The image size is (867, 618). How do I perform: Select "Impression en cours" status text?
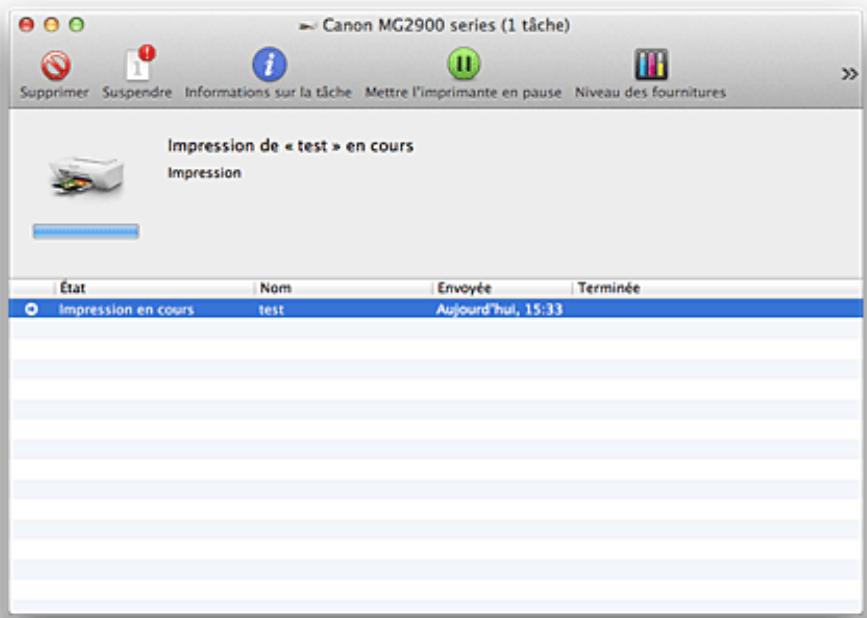pos(126,310)
